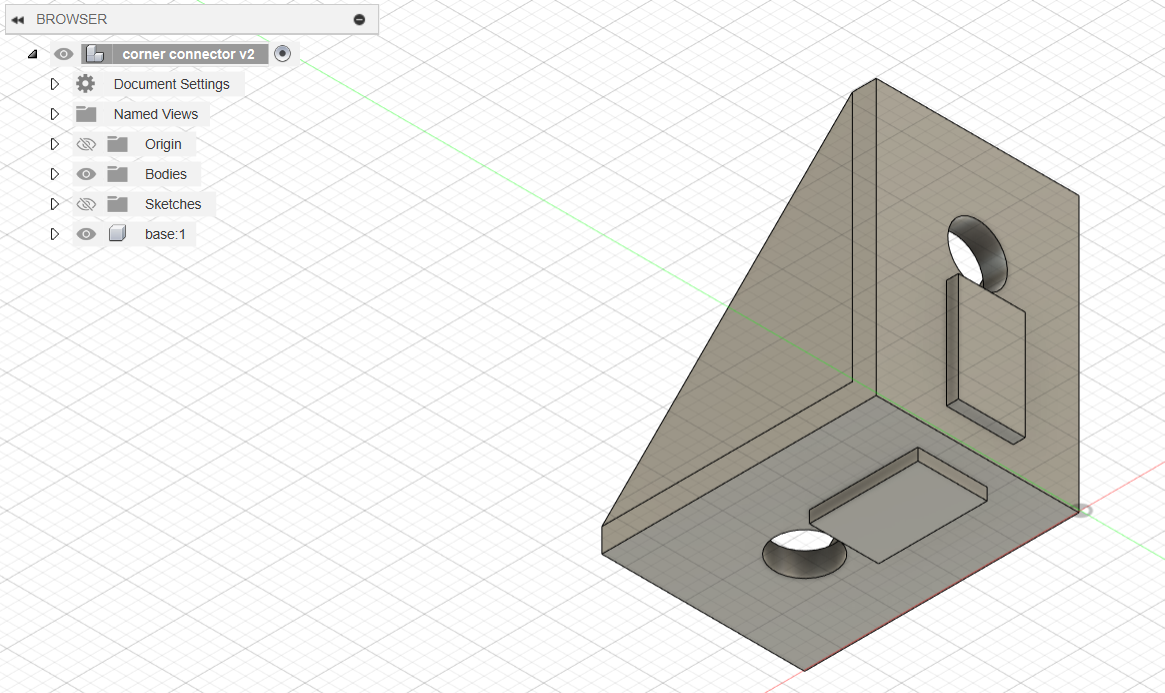Show the hidden Origin folder
This screenshot has width=1165, height=693.
click(x=86, y=144)
